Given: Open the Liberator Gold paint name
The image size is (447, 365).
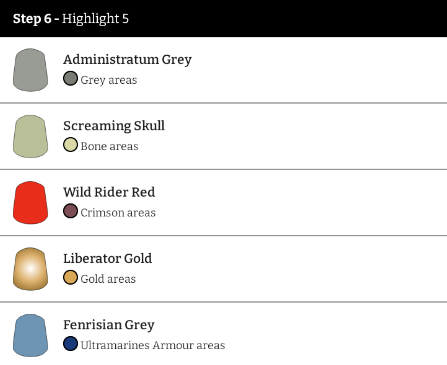Looking at the screenshot, I should 107,259.
